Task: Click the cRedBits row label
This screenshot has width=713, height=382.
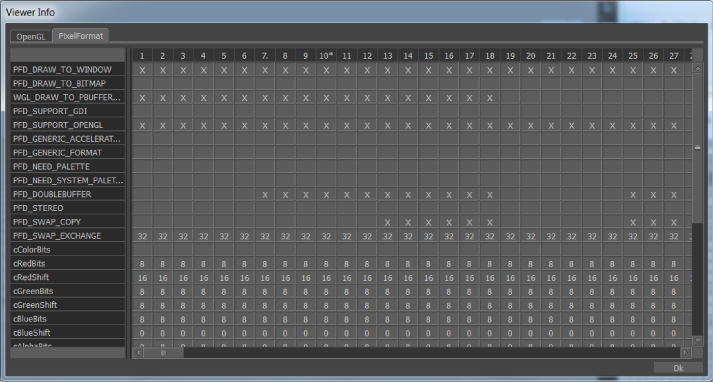Action: (x=68, y=263)
